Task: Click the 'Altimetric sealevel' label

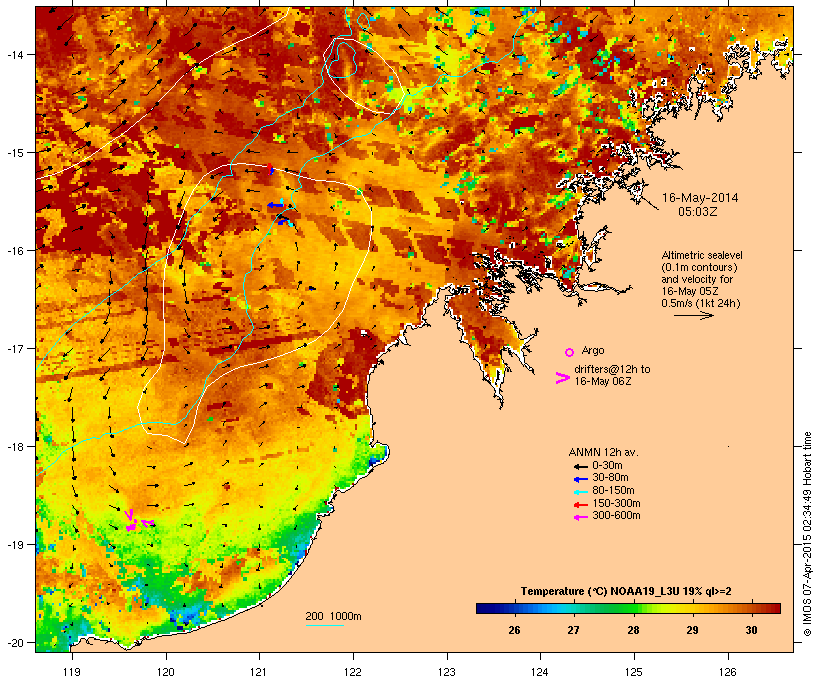Action: click(702, 255)
